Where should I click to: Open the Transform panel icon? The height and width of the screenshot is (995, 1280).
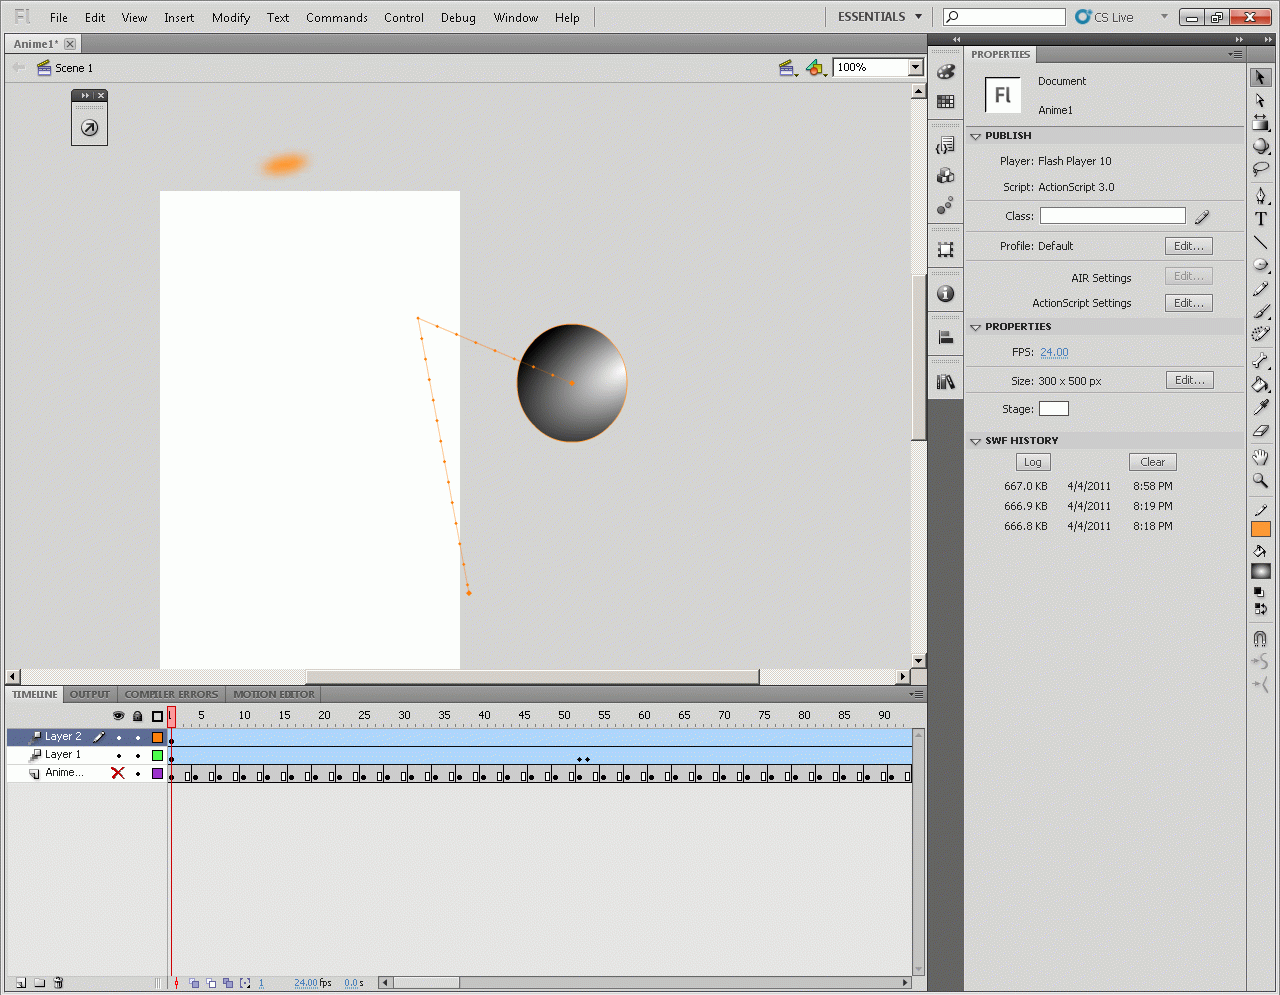(945, 250)
